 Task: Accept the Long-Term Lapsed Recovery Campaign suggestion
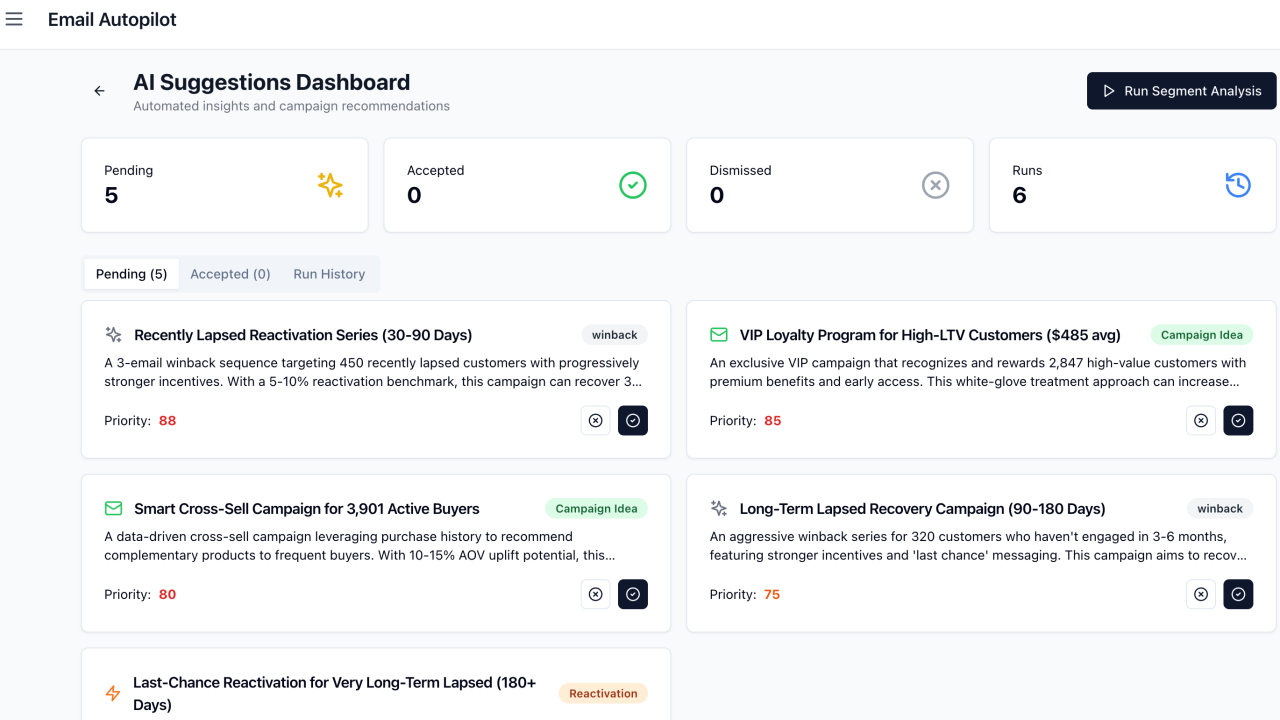(1238, 594)
